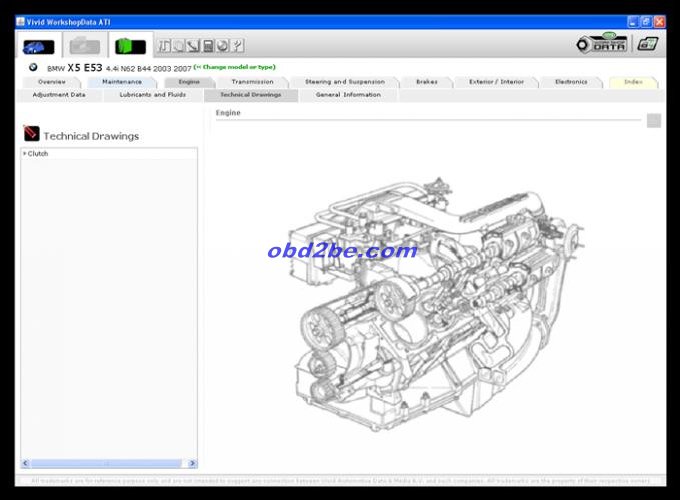Click the BMW X5 E53 model title text
The height and width of the screenshot is (500, 680).
[119, 68]
